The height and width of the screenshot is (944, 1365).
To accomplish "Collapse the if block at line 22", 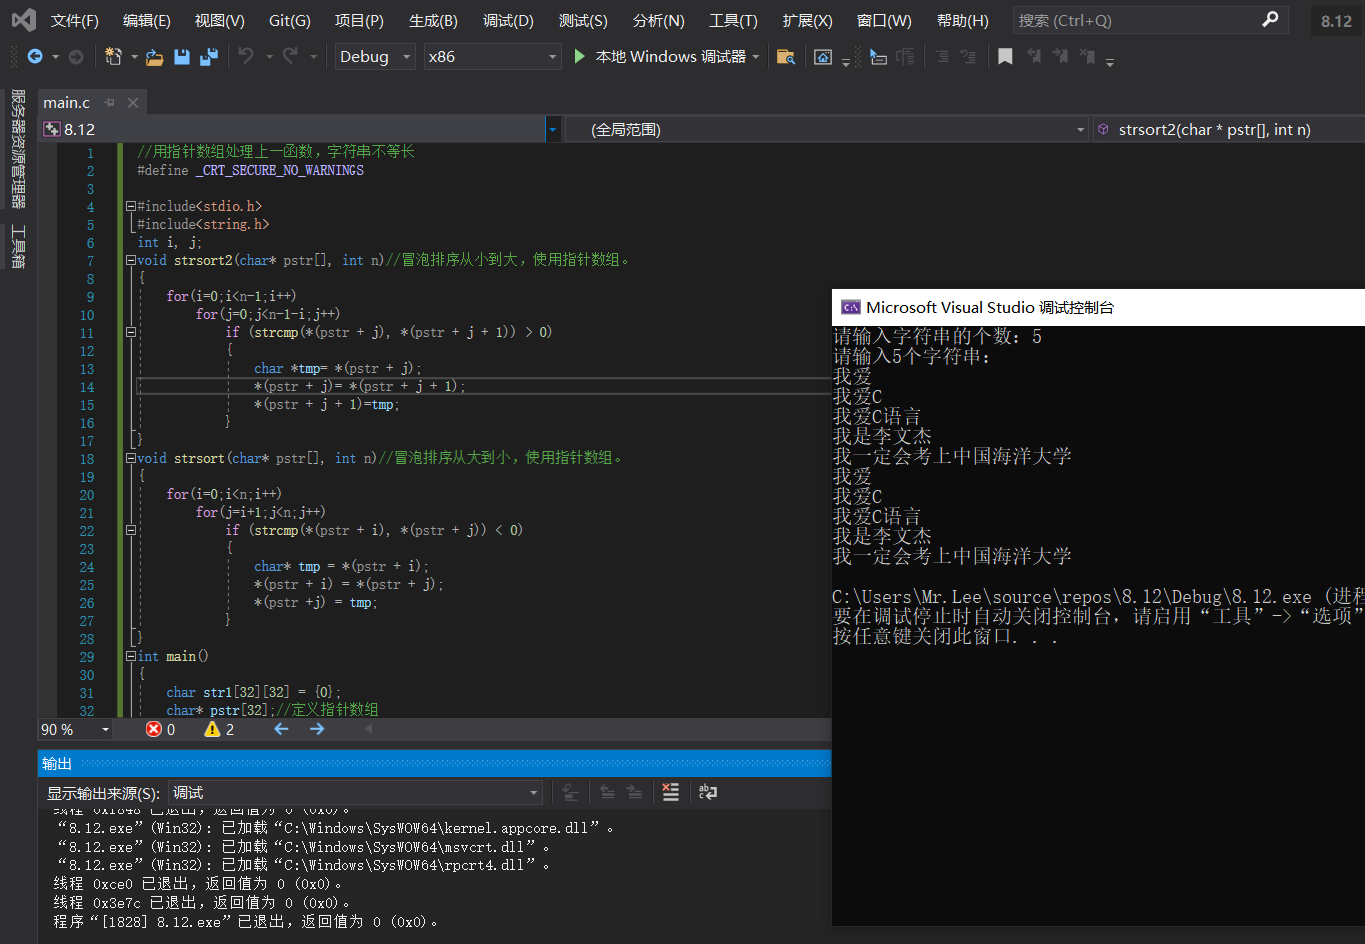I will click(130, 530).
